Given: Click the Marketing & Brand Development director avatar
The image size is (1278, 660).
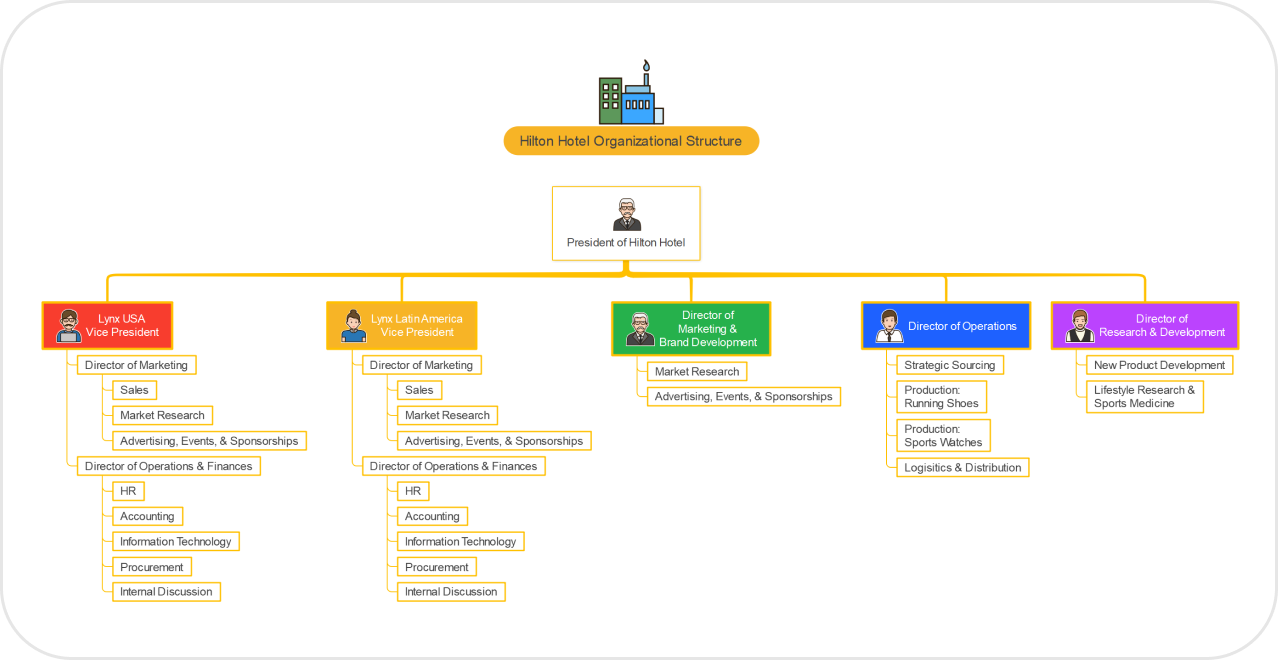Looking at the screenshot, I should [640, 329].
